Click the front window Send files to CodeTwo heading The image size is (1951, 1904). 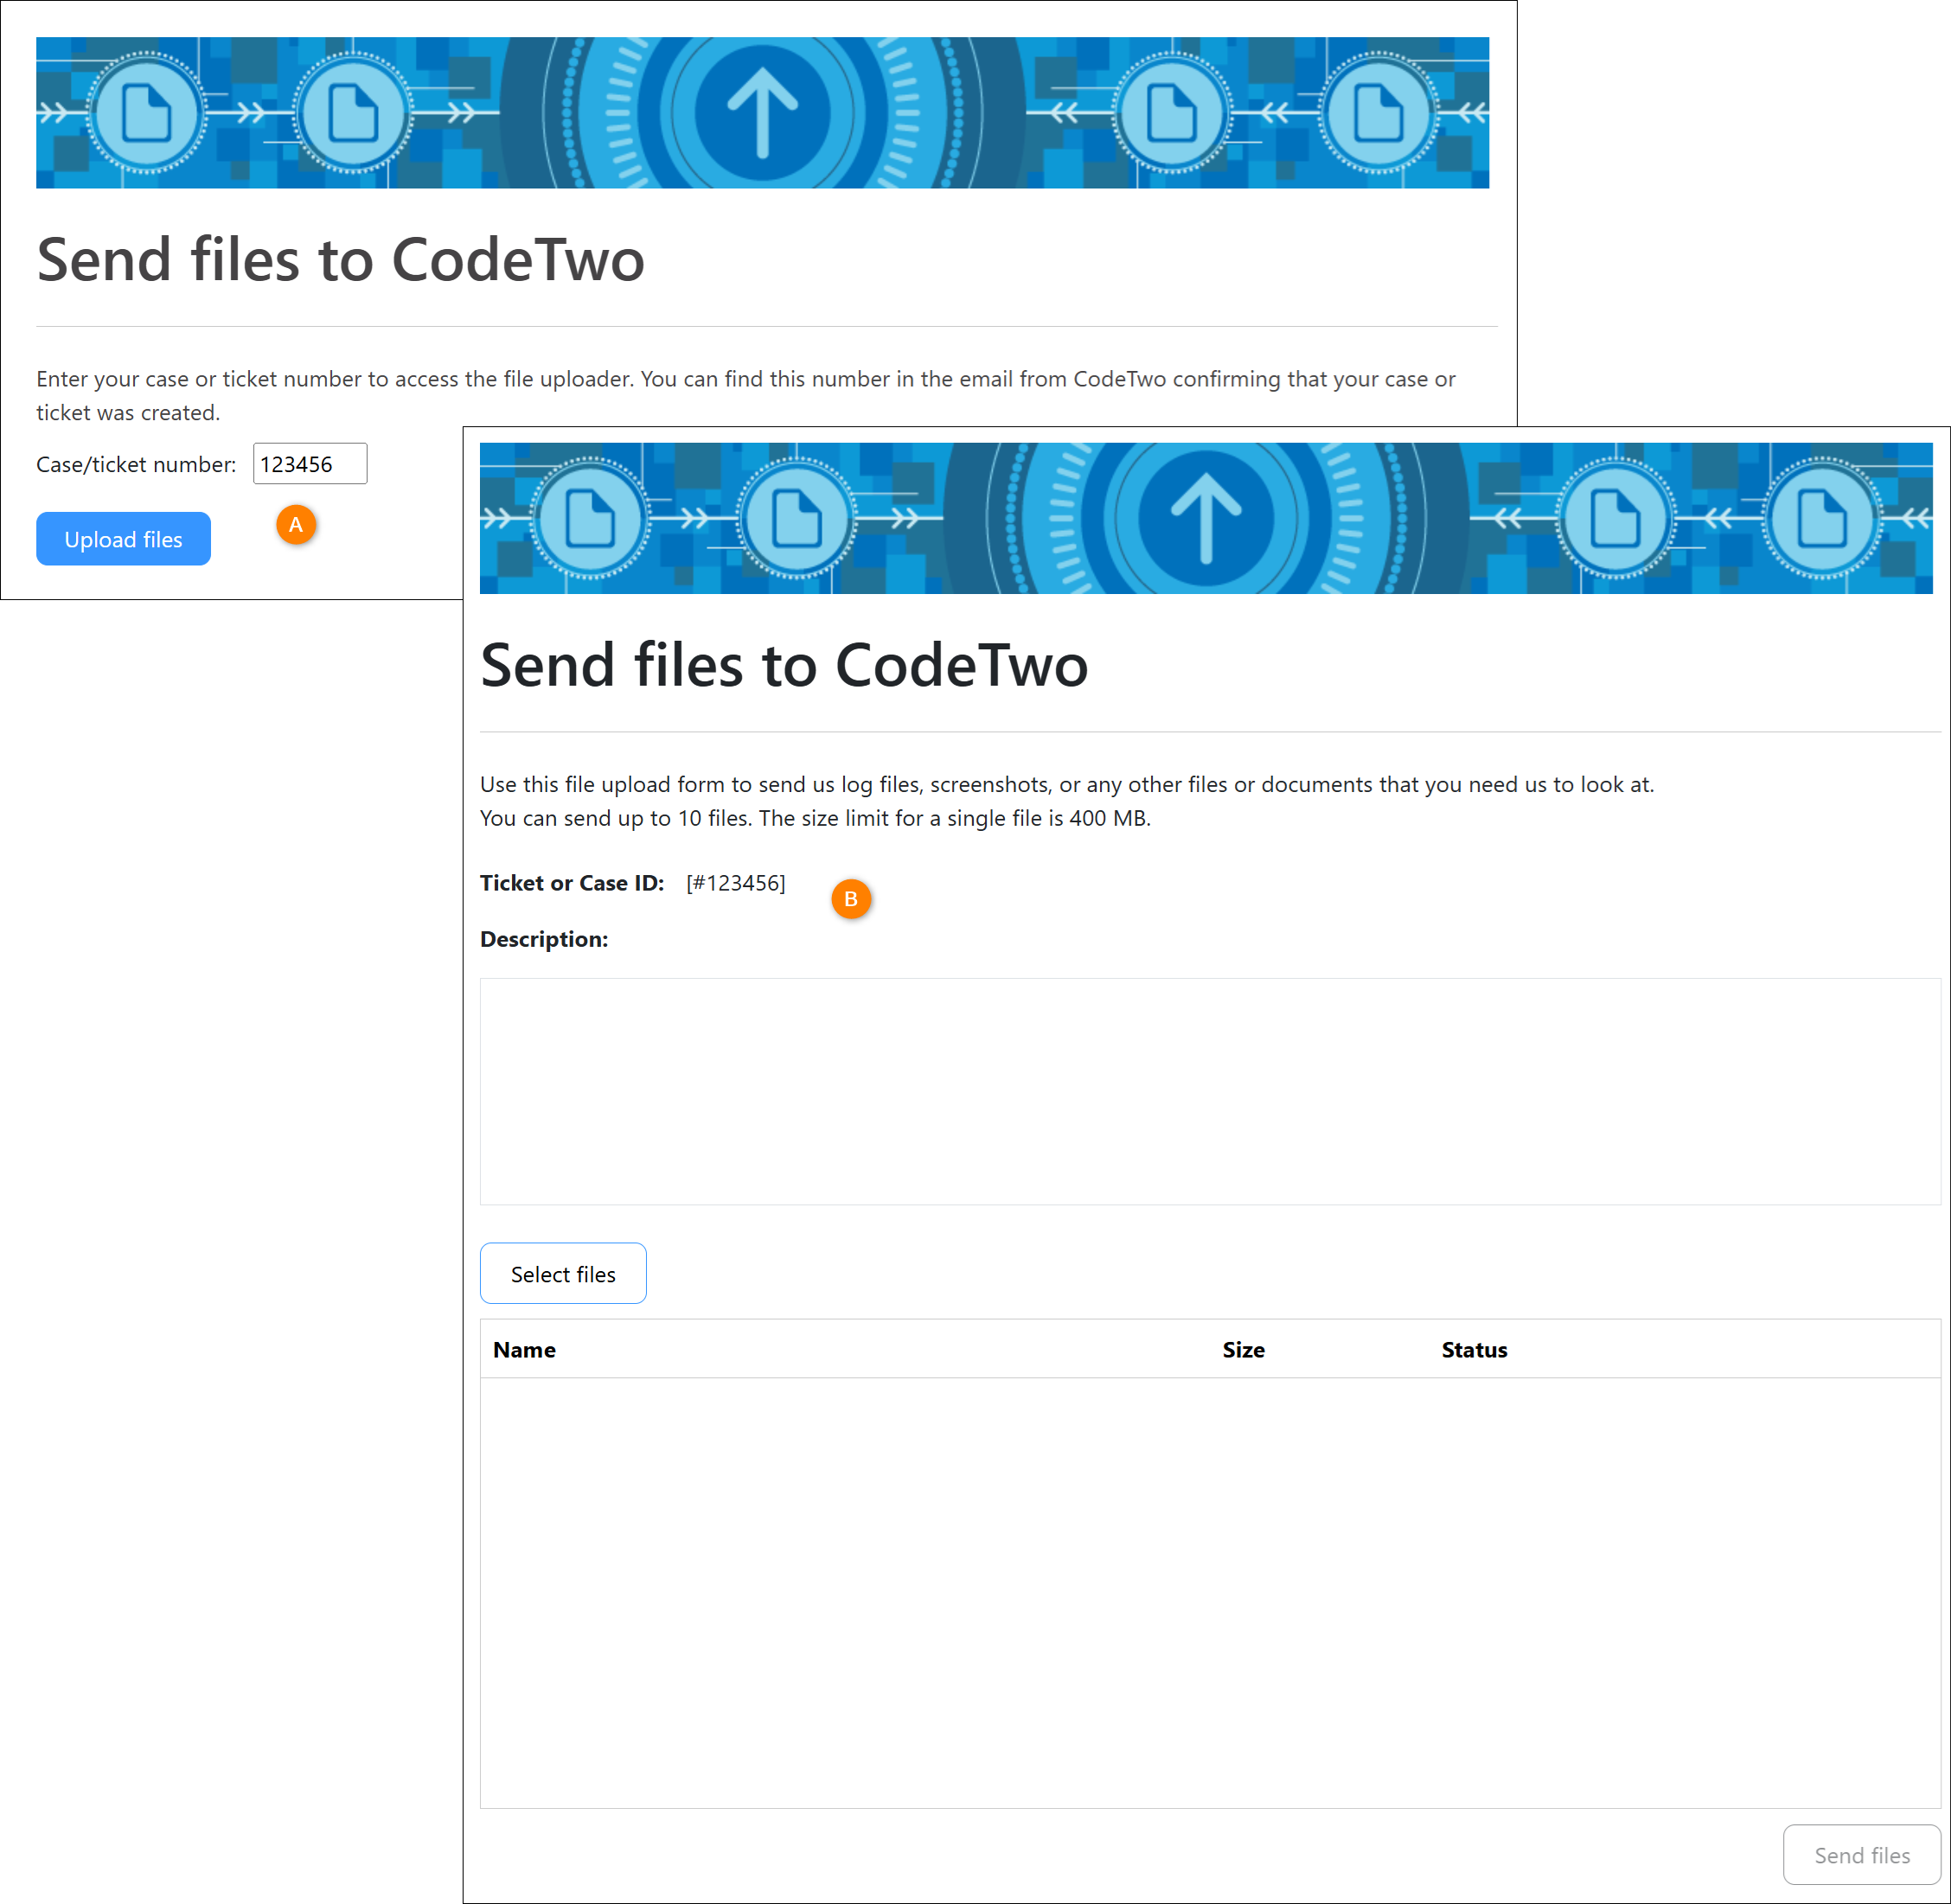[784, 665]
